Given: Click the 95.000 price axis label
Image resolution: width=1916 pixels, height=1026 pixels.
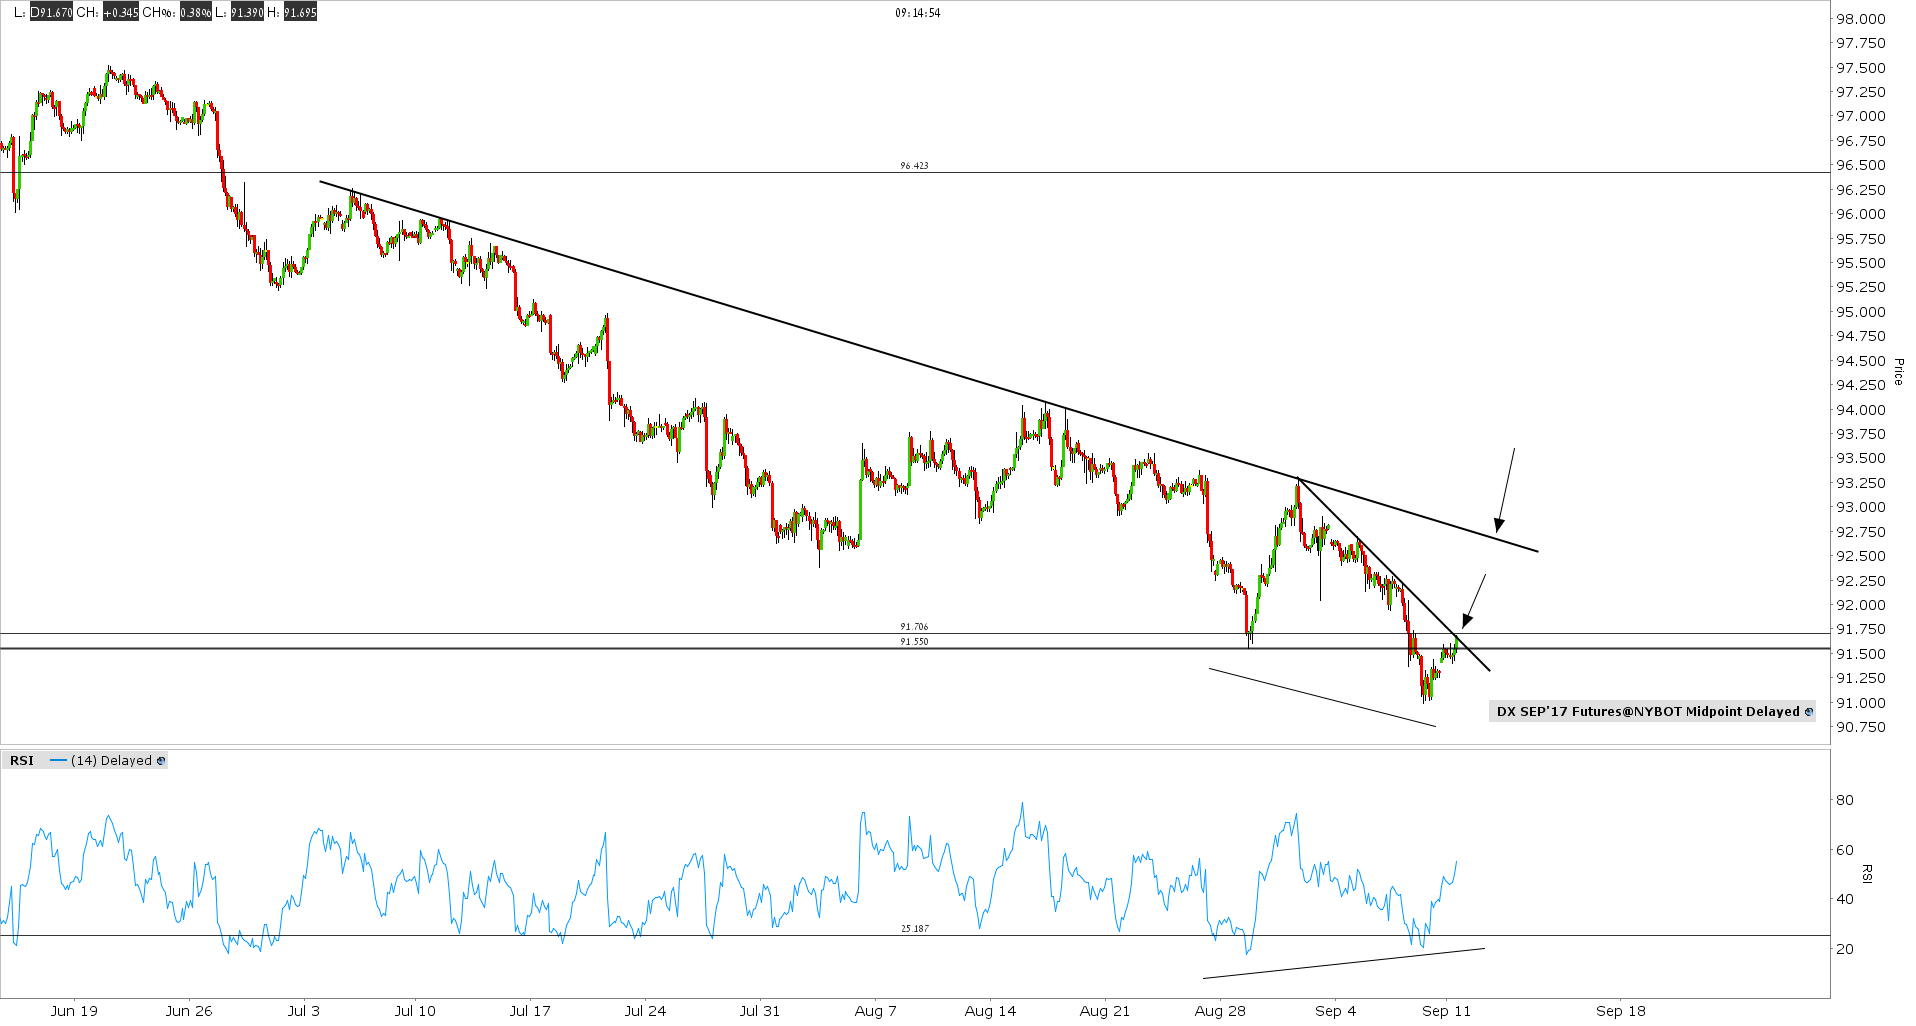Looking at the screenshot, I should coord(1860,312).
